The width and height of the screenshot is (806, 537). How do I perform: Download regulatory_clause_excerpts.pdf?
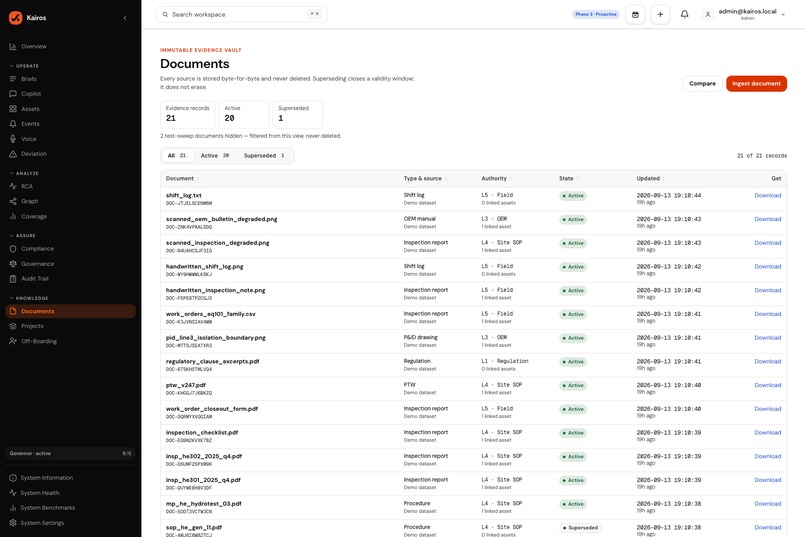(x=767, y=361)
